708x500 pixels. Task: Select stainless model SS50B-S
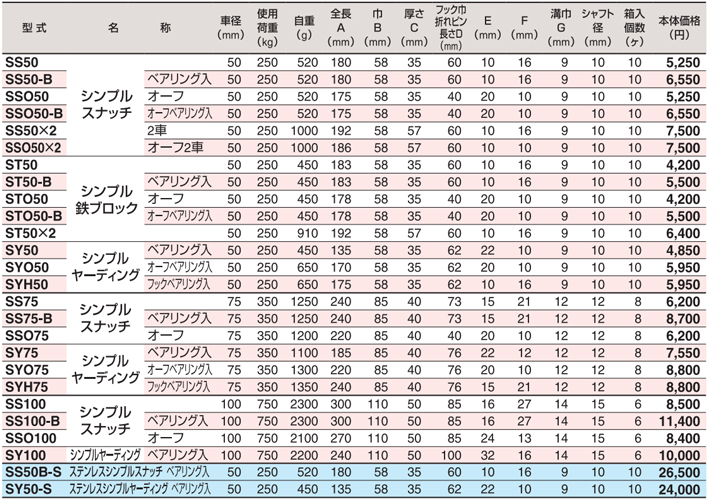(x=33, y=473)
